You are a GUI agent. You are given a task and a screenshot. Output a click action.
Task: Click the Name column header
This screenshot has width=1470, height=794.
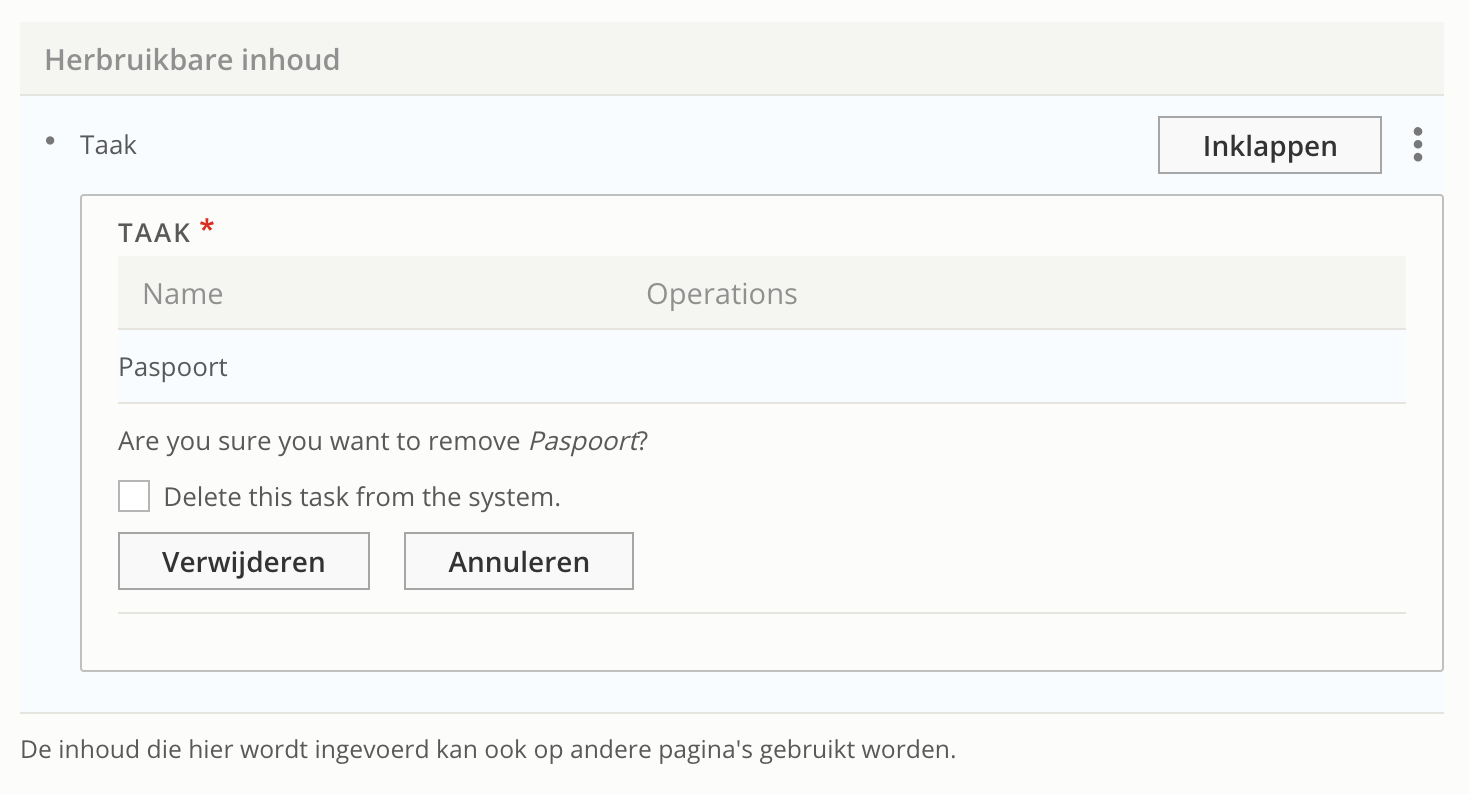coord(182,294)
